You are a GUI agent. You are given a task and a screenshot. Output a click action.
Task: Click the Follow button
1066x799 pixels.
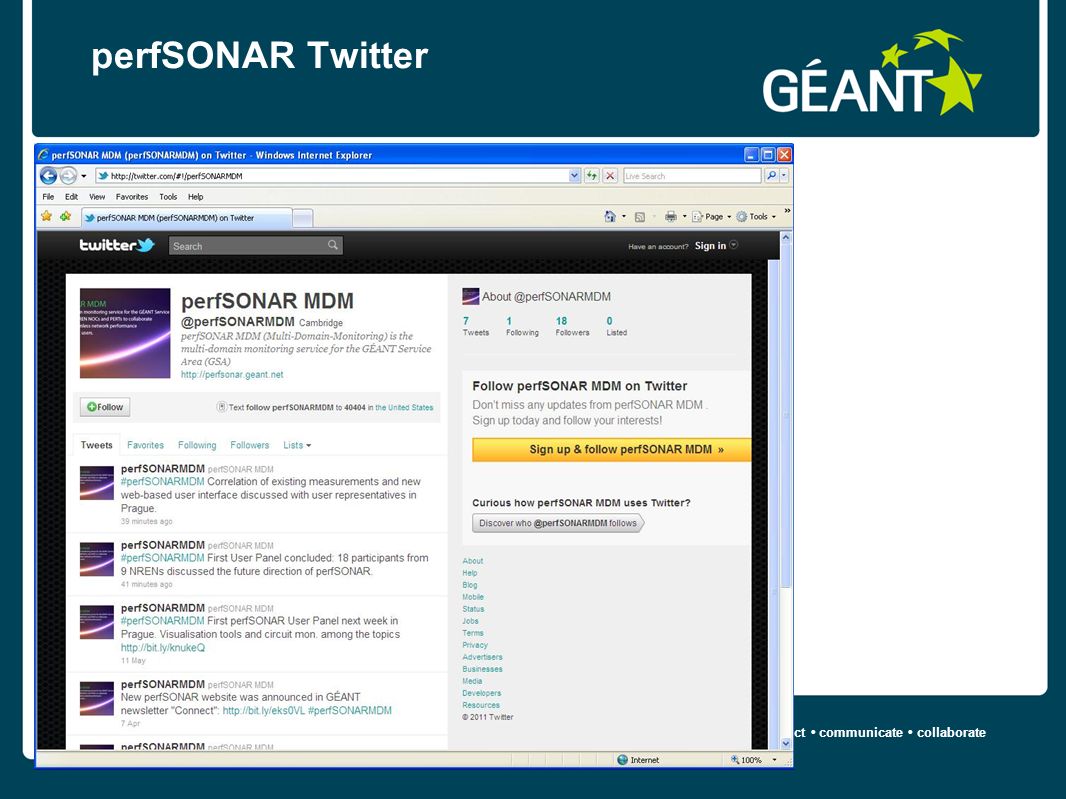point(105,407)
